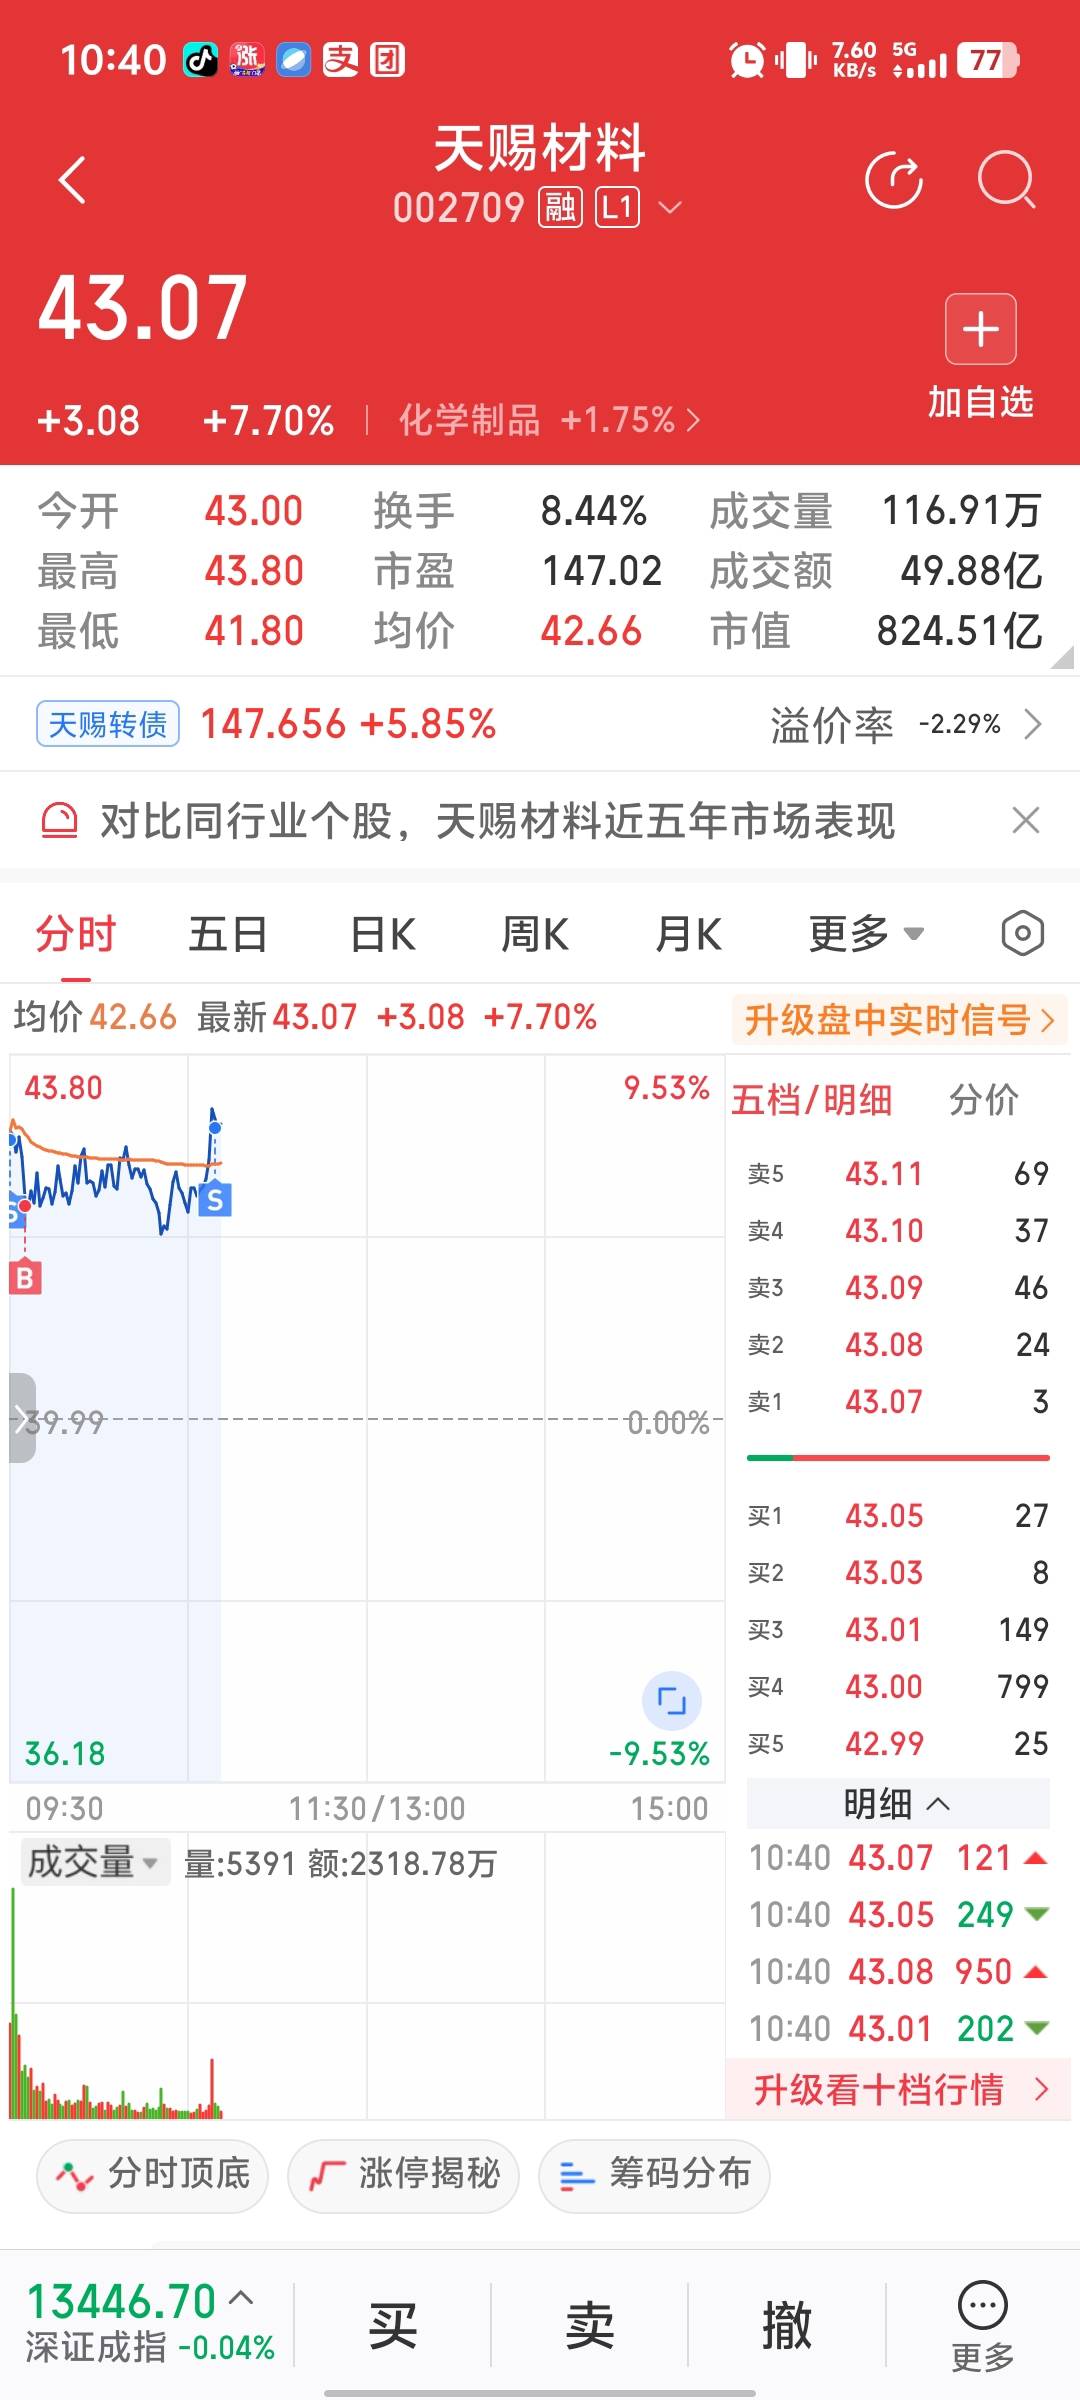Tap trade detail row with volume 121
This screenshot has height=2400, width=1080.
click(x=898, y=1857)
